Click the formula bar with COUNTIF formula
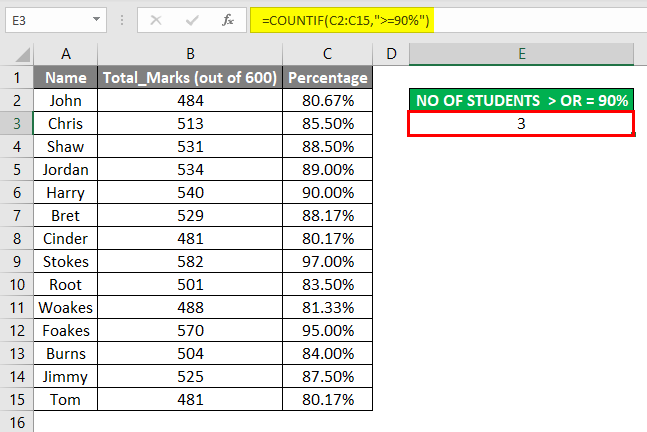 tap(449, 20)
